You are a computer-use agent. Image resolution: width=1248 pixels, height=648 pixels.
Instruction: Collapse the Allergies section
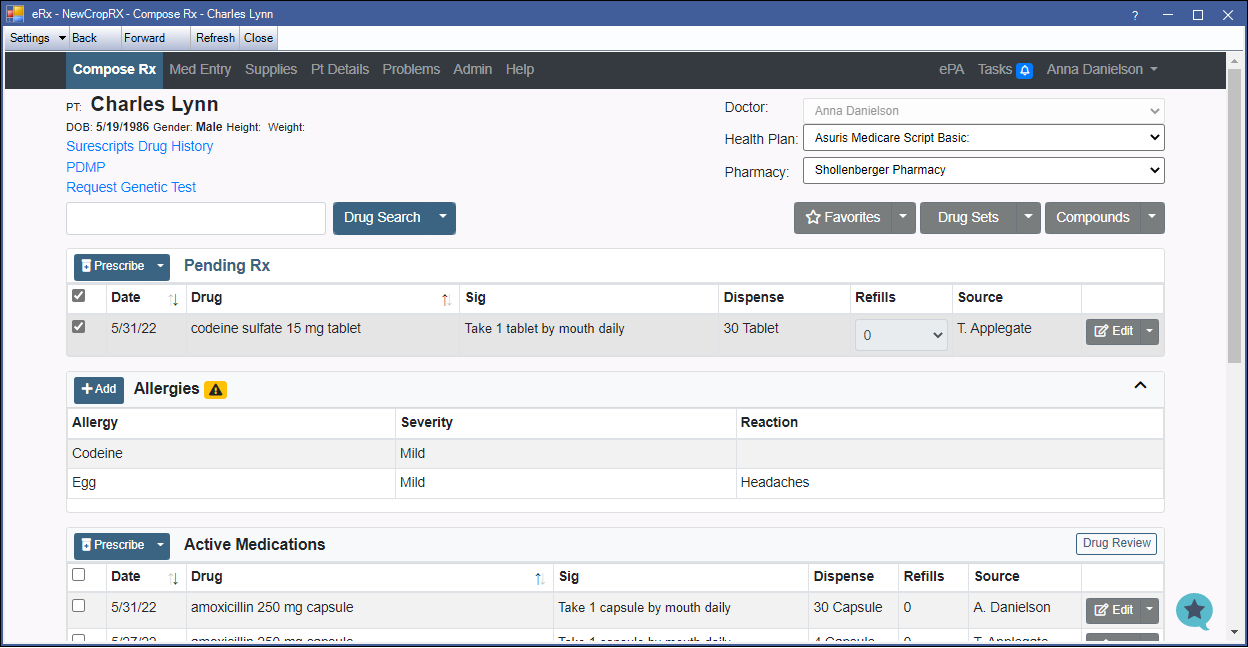click(1140, 386)
